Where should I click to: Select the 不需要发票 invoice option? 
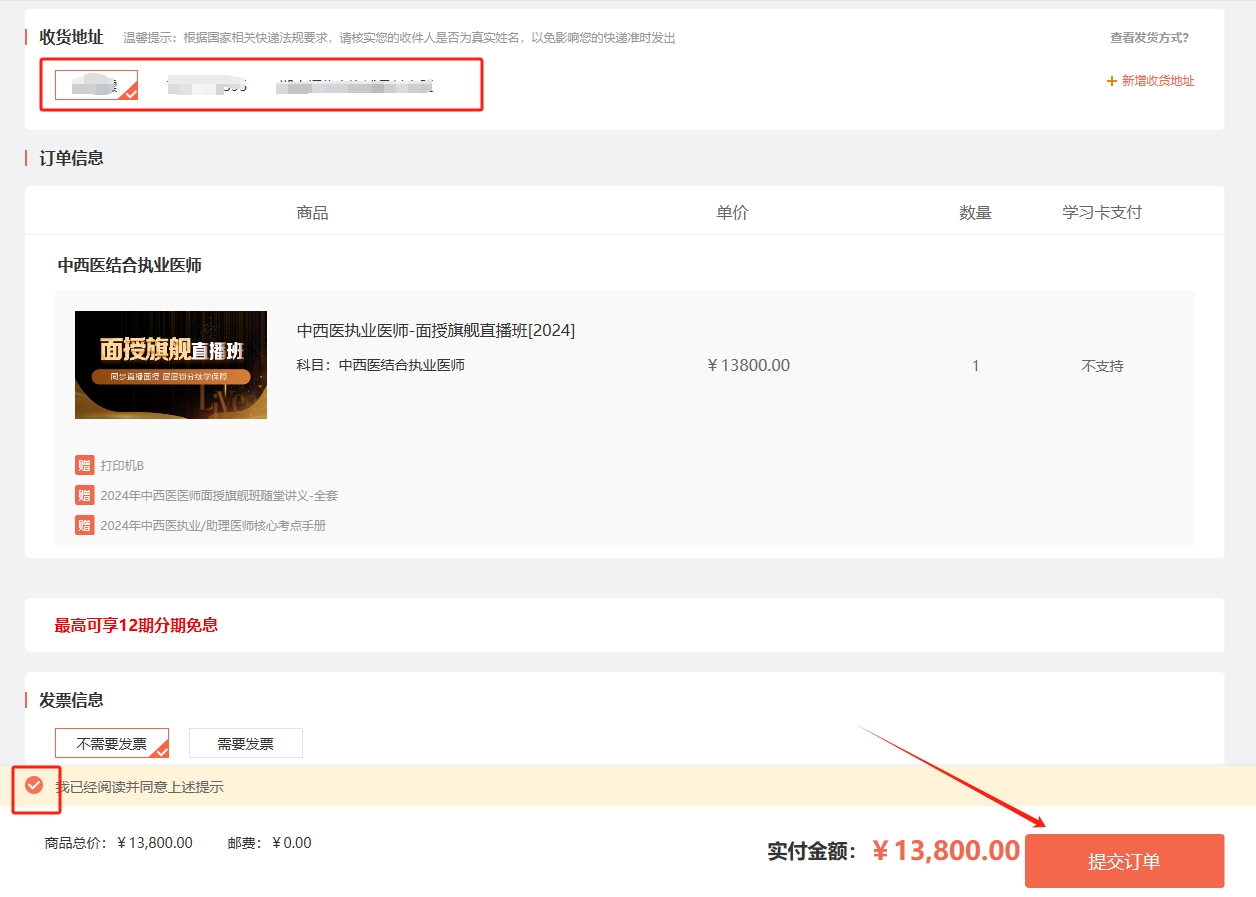point(111,743)
